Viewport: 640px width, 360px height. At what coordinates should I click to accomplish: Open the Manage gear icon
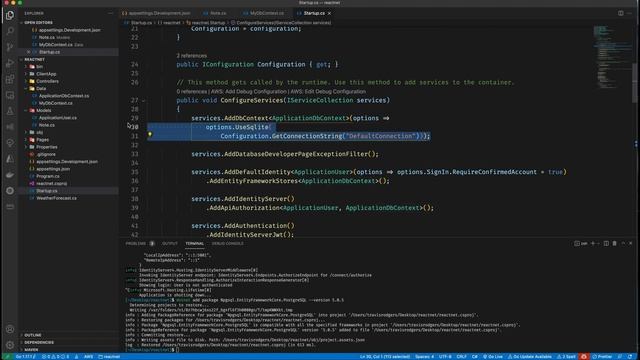coord(10,345)
